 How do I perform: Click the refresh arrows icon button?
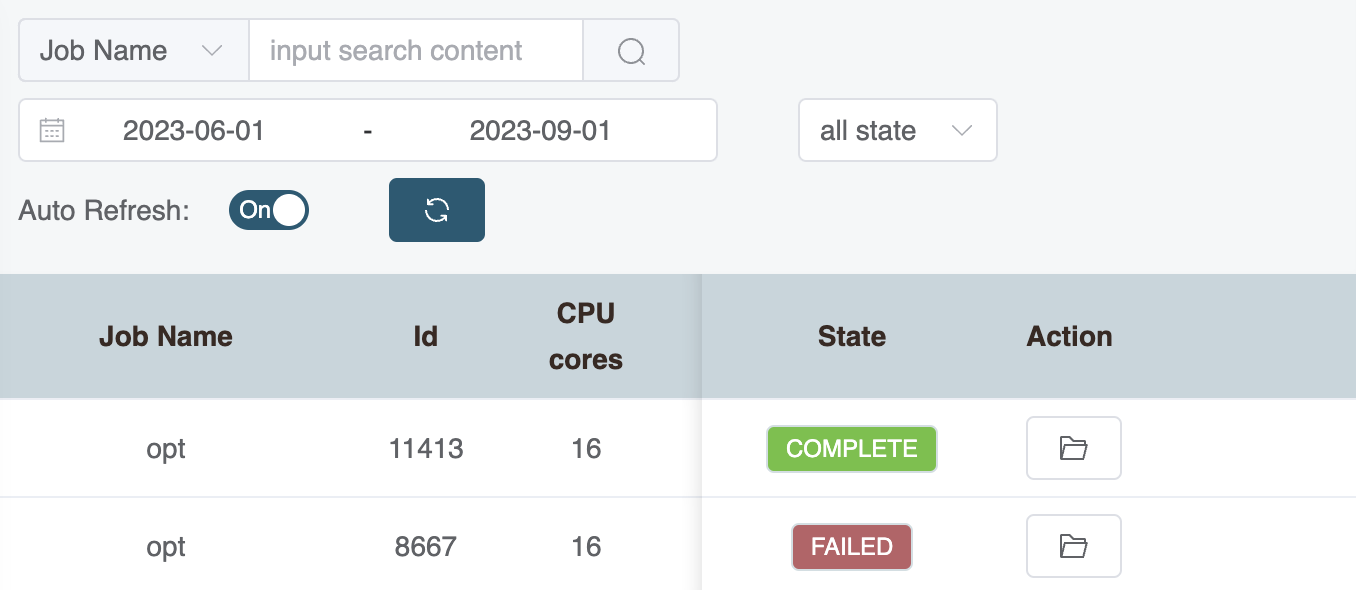click(437, 210)
